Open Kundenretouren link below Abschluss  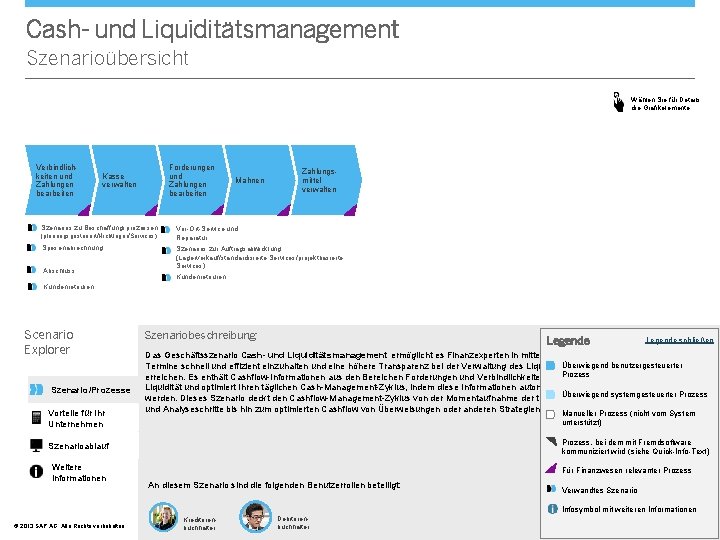(x=69, y=287)
